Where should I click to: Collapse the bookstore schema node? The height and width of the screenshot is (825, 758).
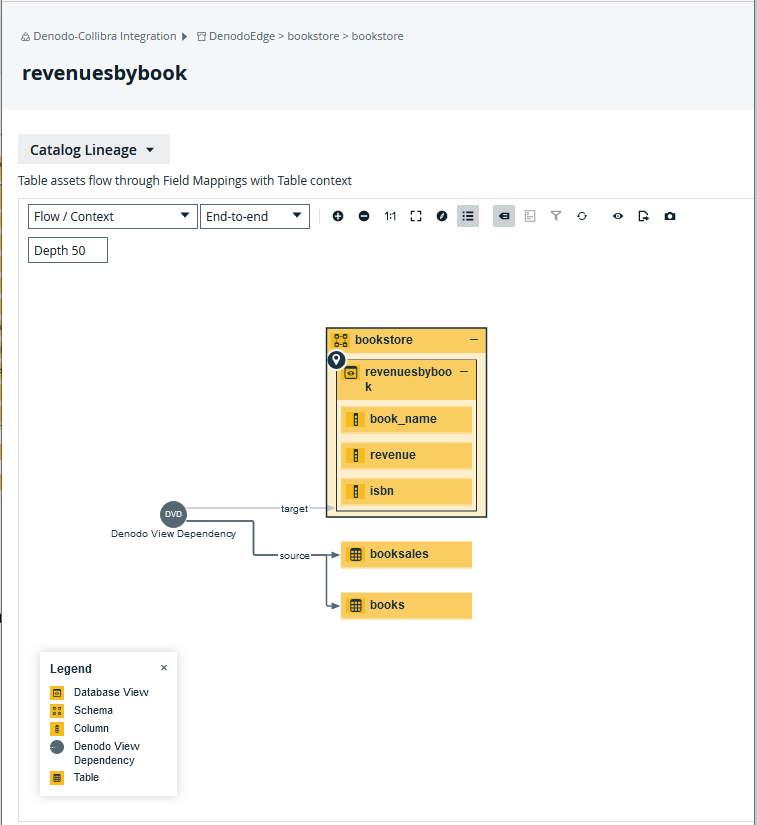[474, 340]
